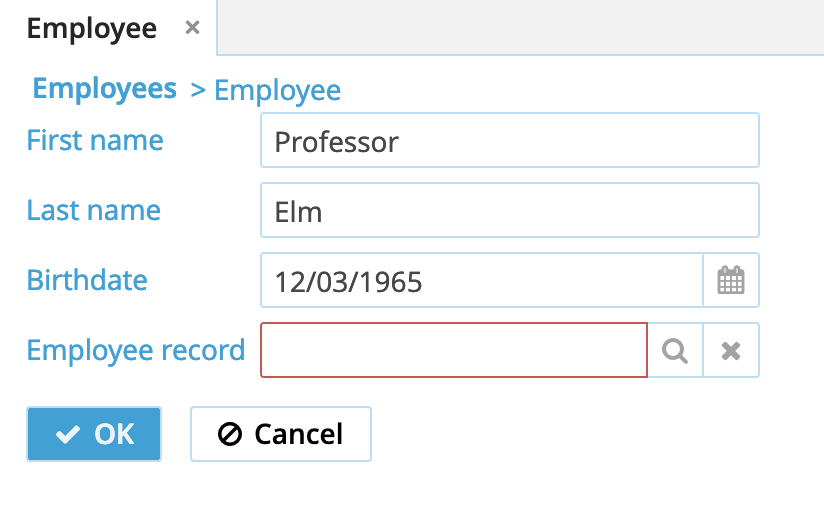Image resolution: width=824 pixels, height=508 pixels.
Task: Focus the Last name input field
Action: tap(509, 211)
